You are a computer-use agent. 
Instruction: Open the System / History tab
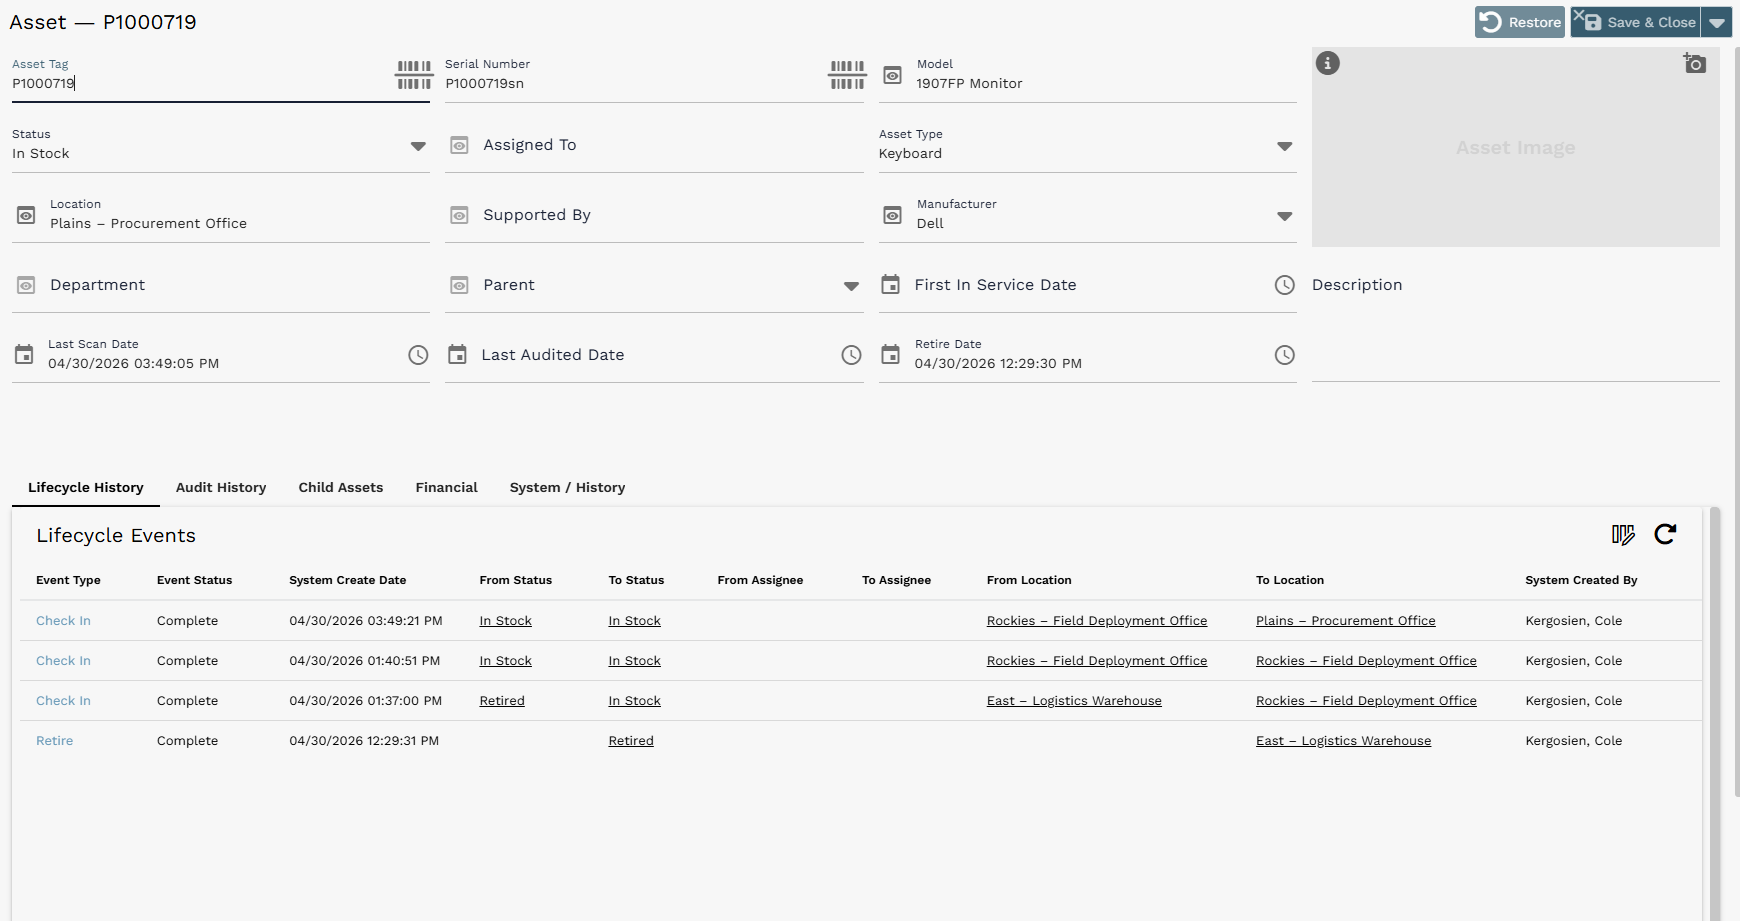[x=567, y=488]
